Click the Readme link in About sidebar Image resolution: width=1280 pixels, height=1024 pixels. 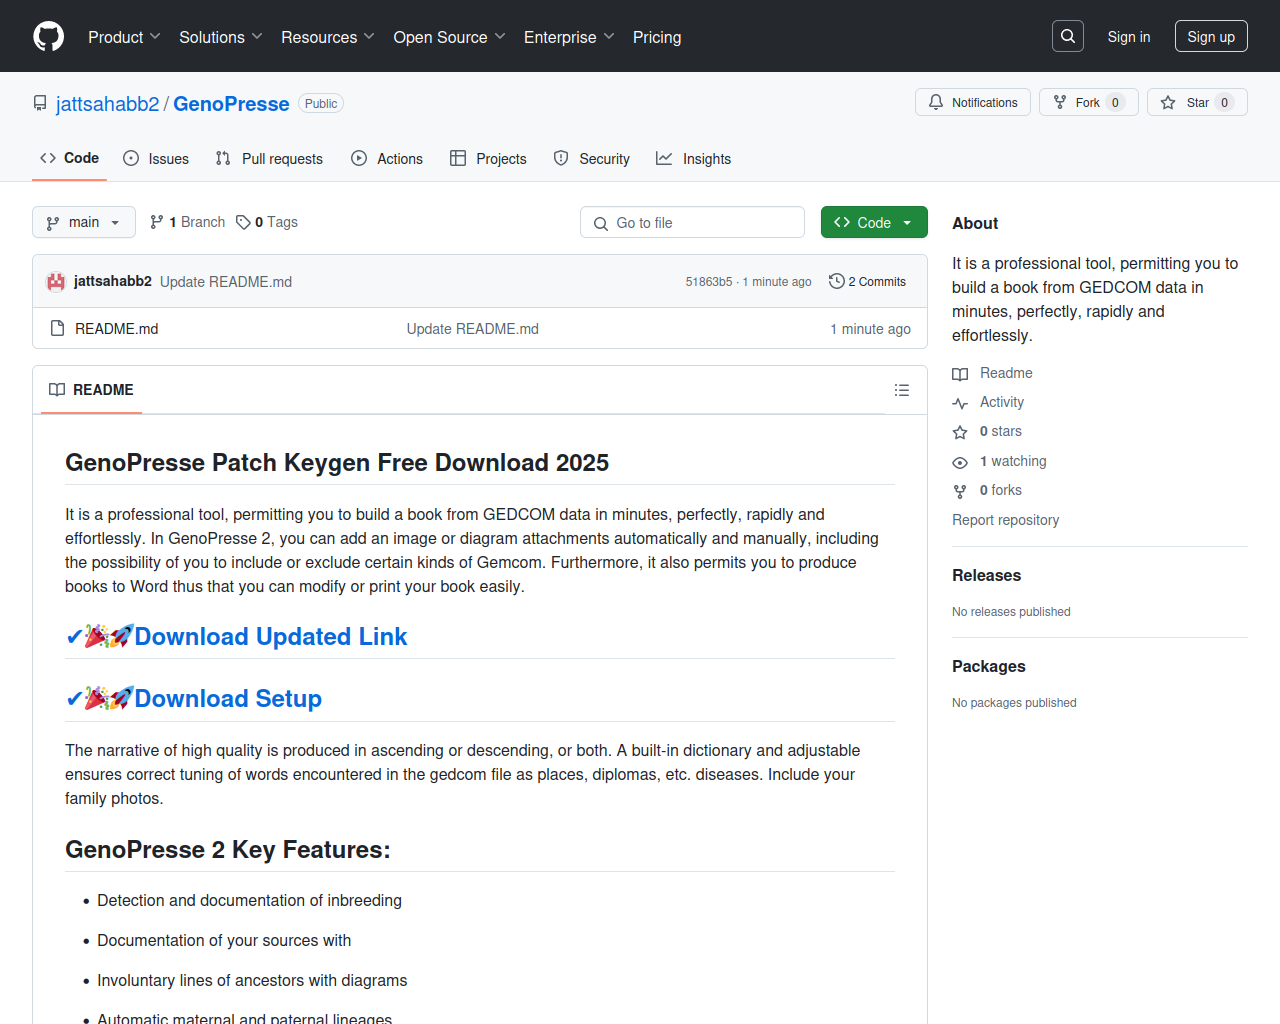[x=1006, y=373]
